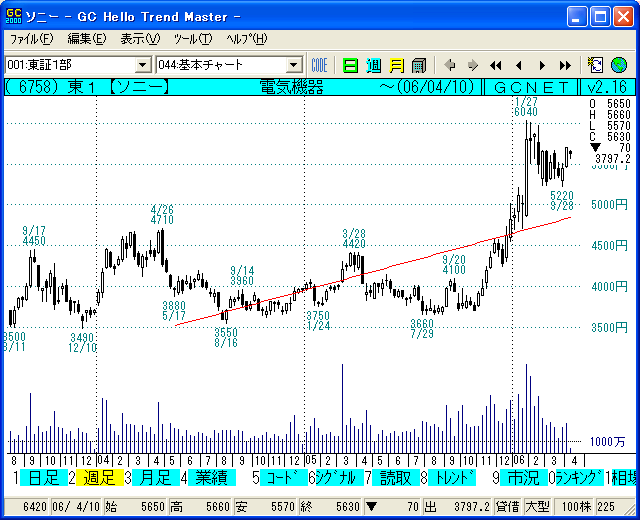640x520 pixels.
Task: Click the 06 year marker on time axis
Action: [x=519, y=460]
